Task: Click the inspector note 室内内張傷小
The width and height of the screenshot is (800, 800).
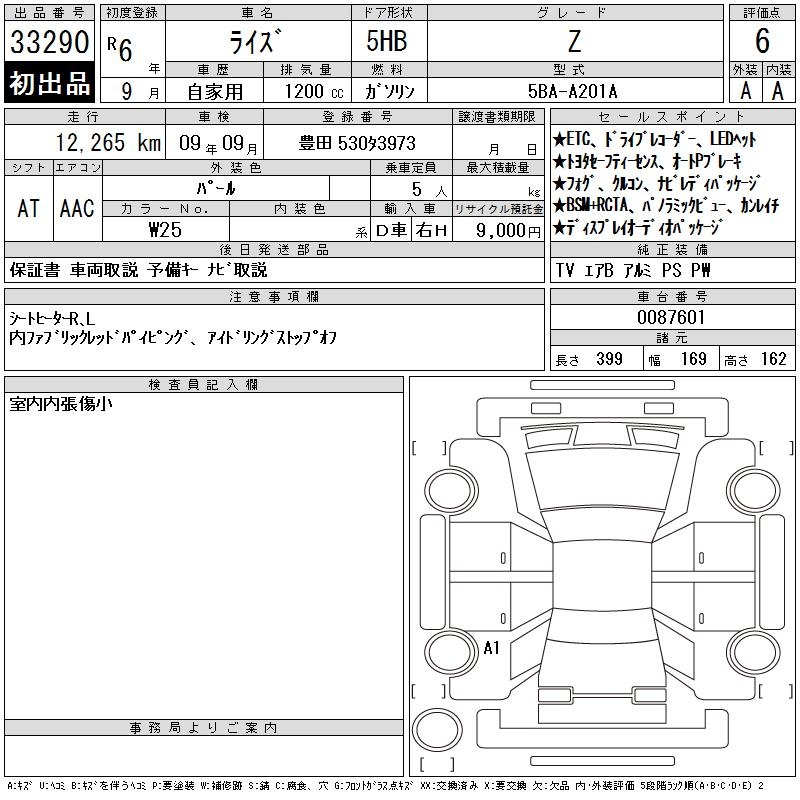Action: tap(61, 404)
